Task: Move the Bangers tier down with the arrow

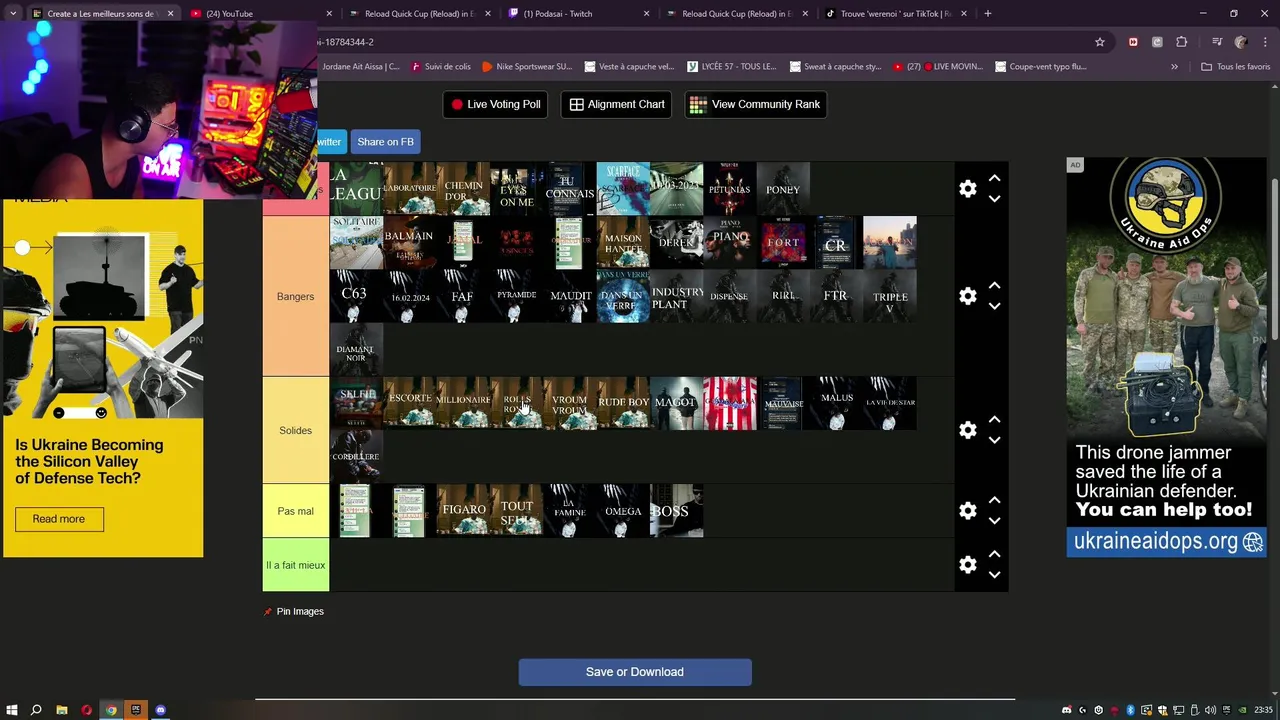Action: [994, 306]
